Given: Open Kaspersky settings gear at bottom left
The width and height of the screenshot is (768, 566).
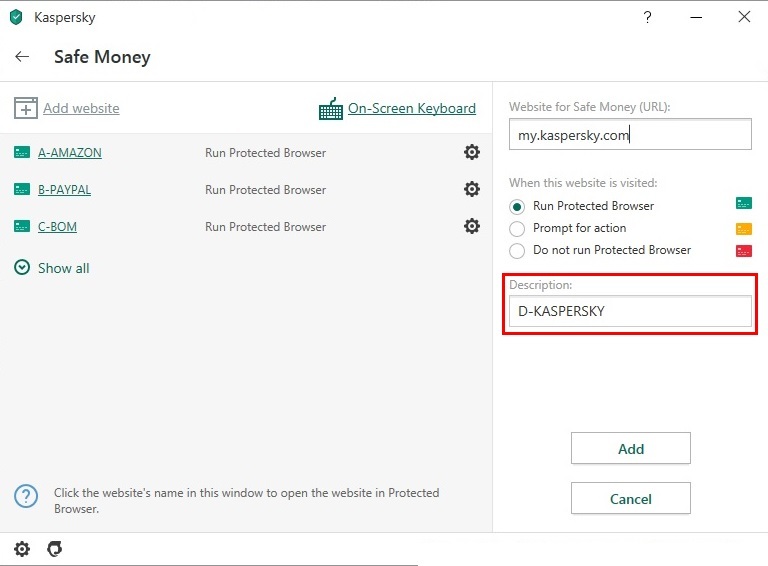Looking at the screenshot, I should click(x=22, y=549).
